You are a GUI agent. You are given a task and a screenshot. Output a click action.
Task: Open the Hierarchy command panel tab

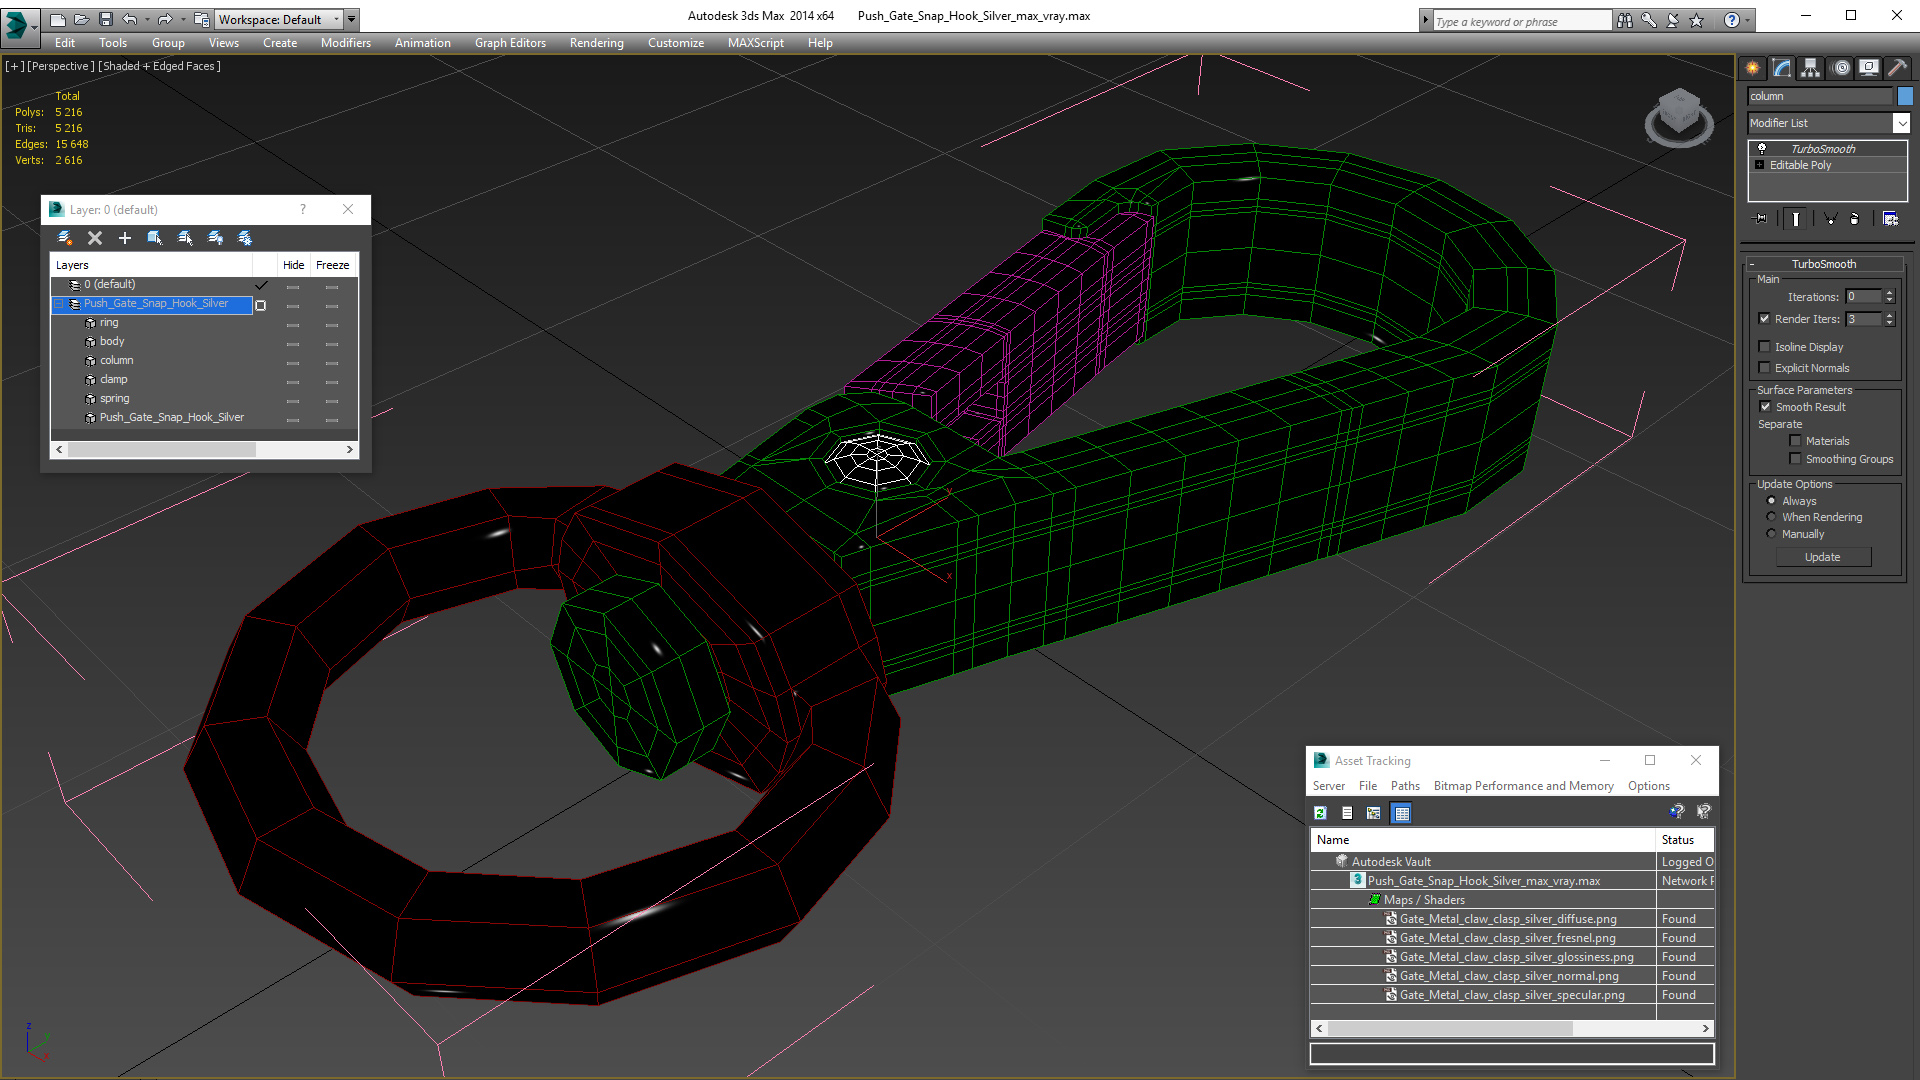(x=1810, y=68)
